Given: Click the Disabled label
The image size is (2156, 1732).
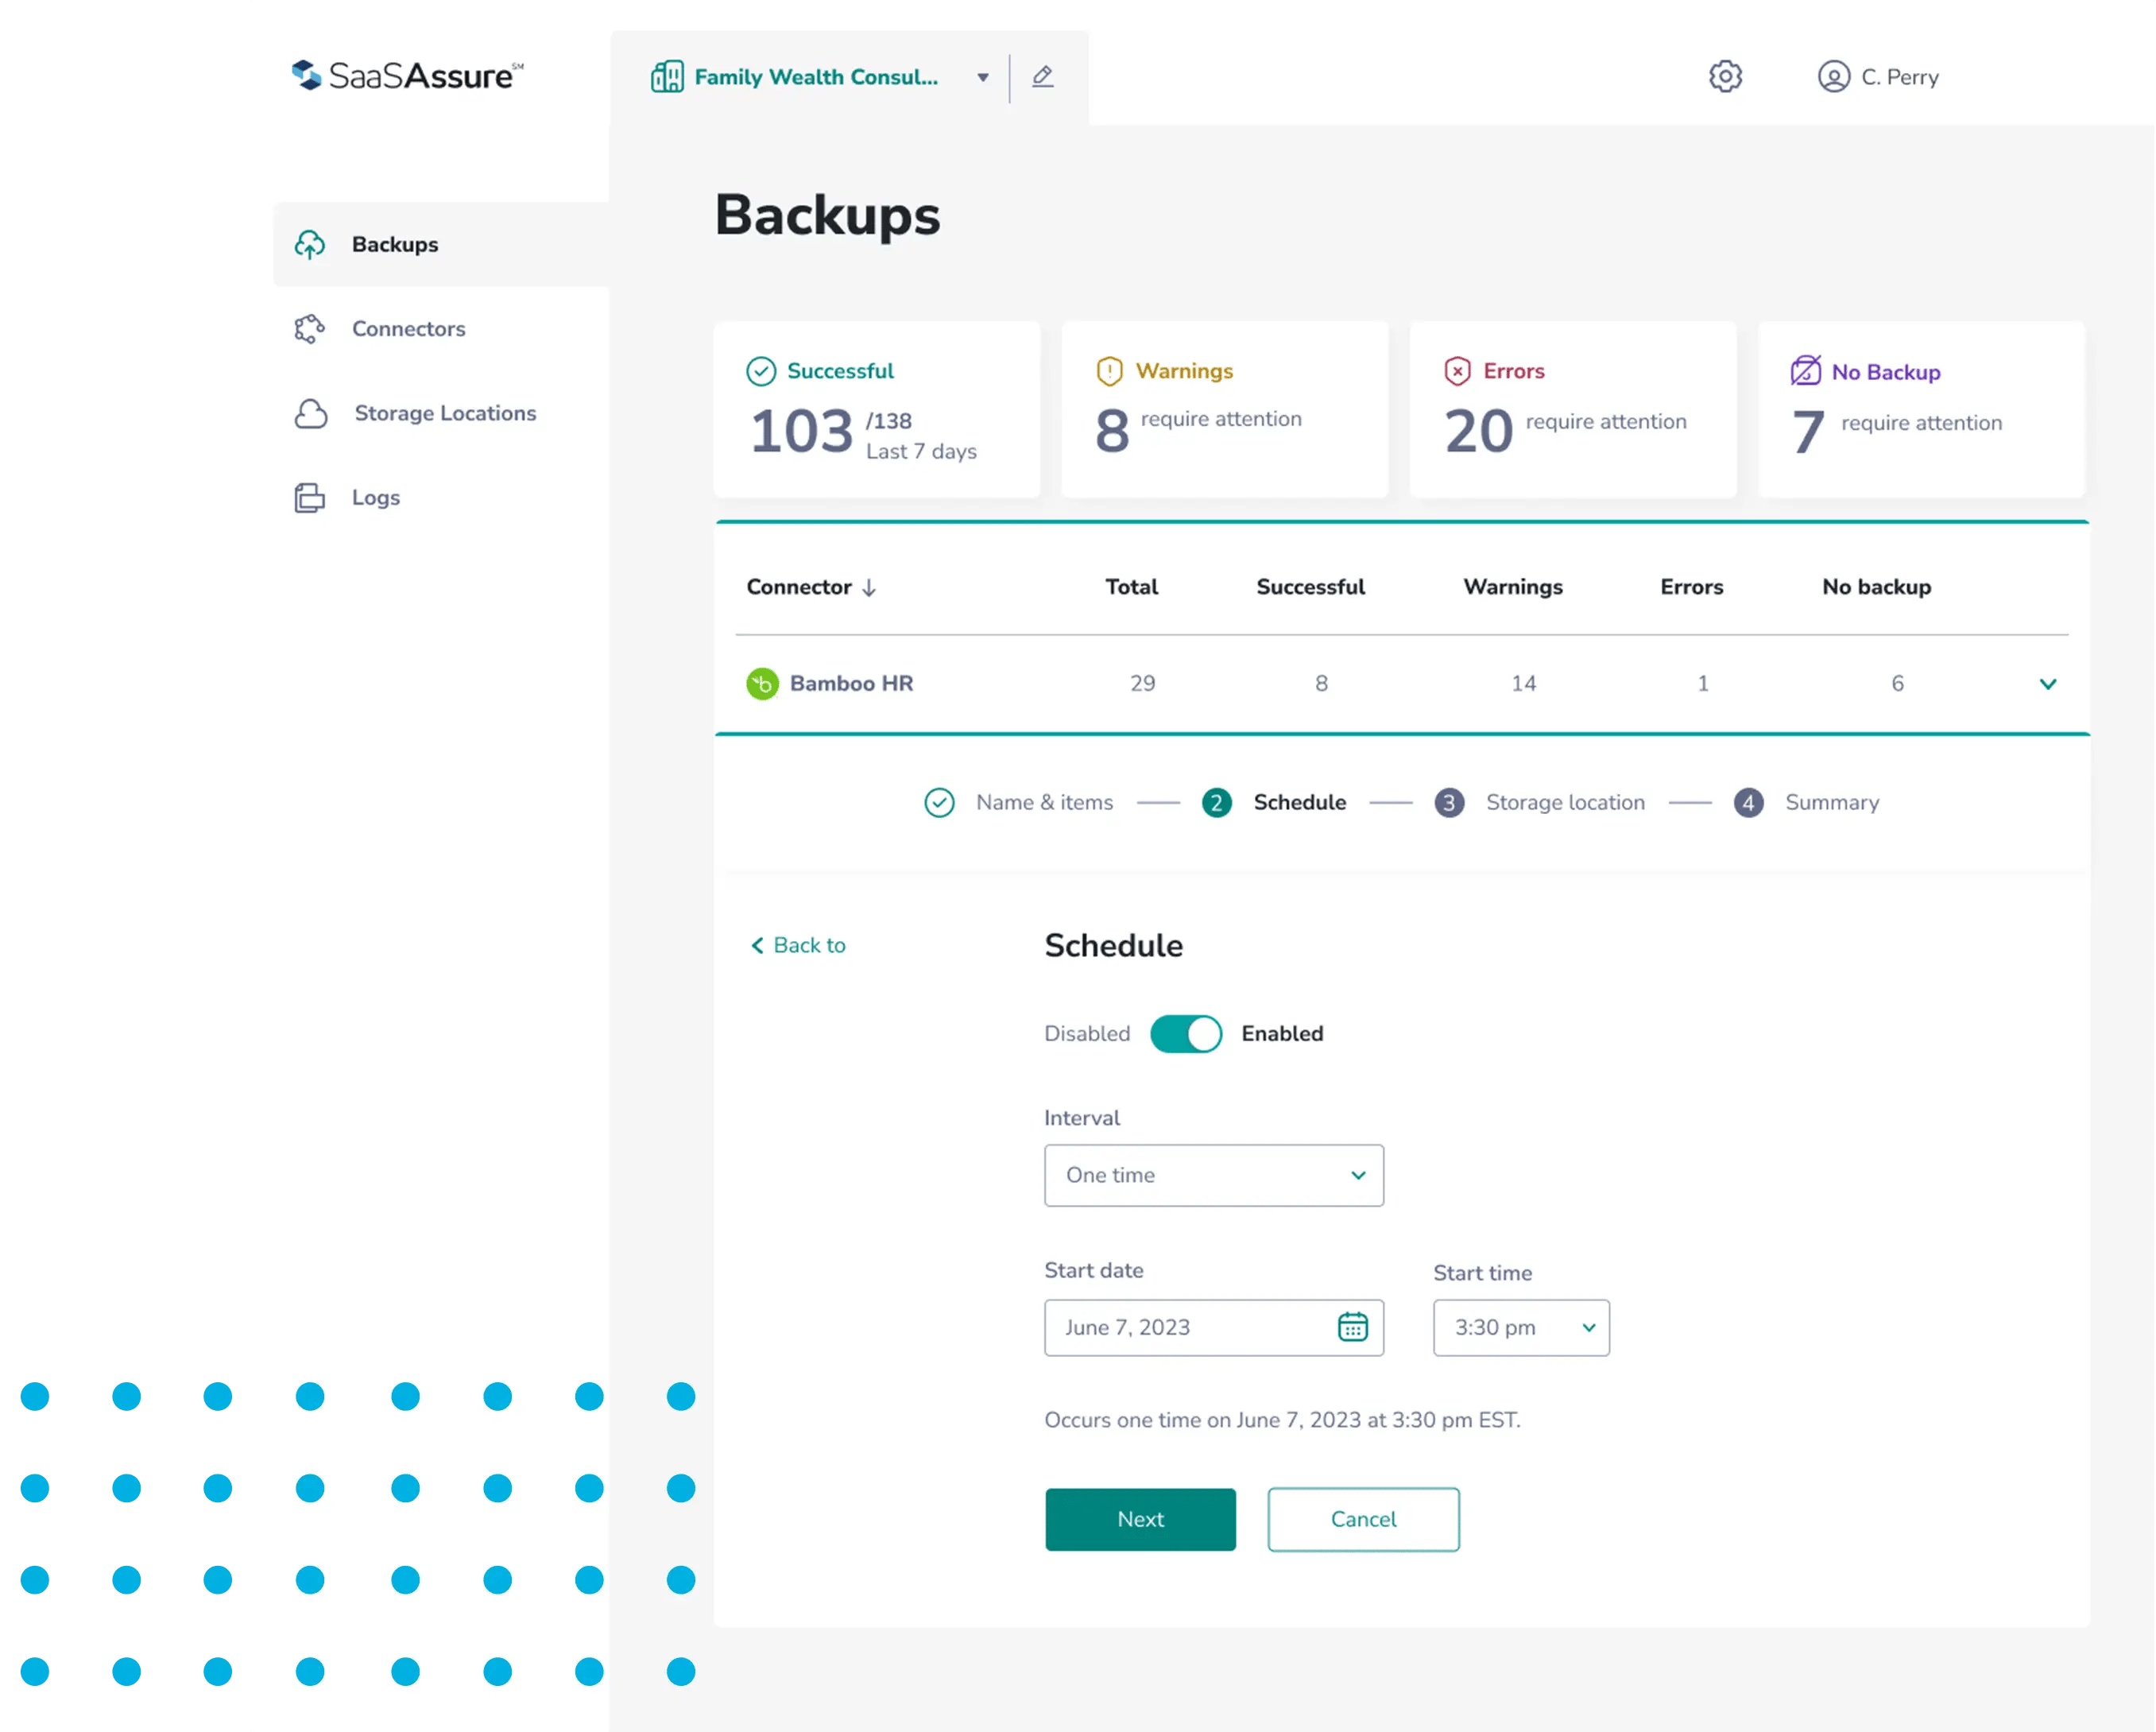Looking at the screenshot, I should 1087,1034.
